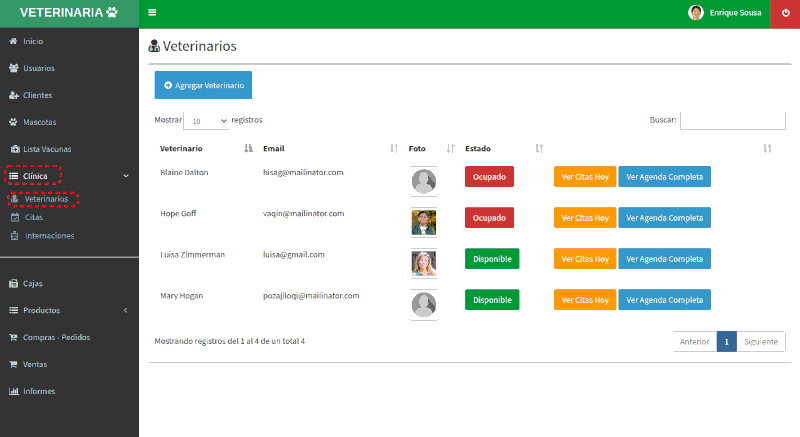Open the Ventas section in sidebar
Screen dimensions: 800x437
click(x=35, y=364)
